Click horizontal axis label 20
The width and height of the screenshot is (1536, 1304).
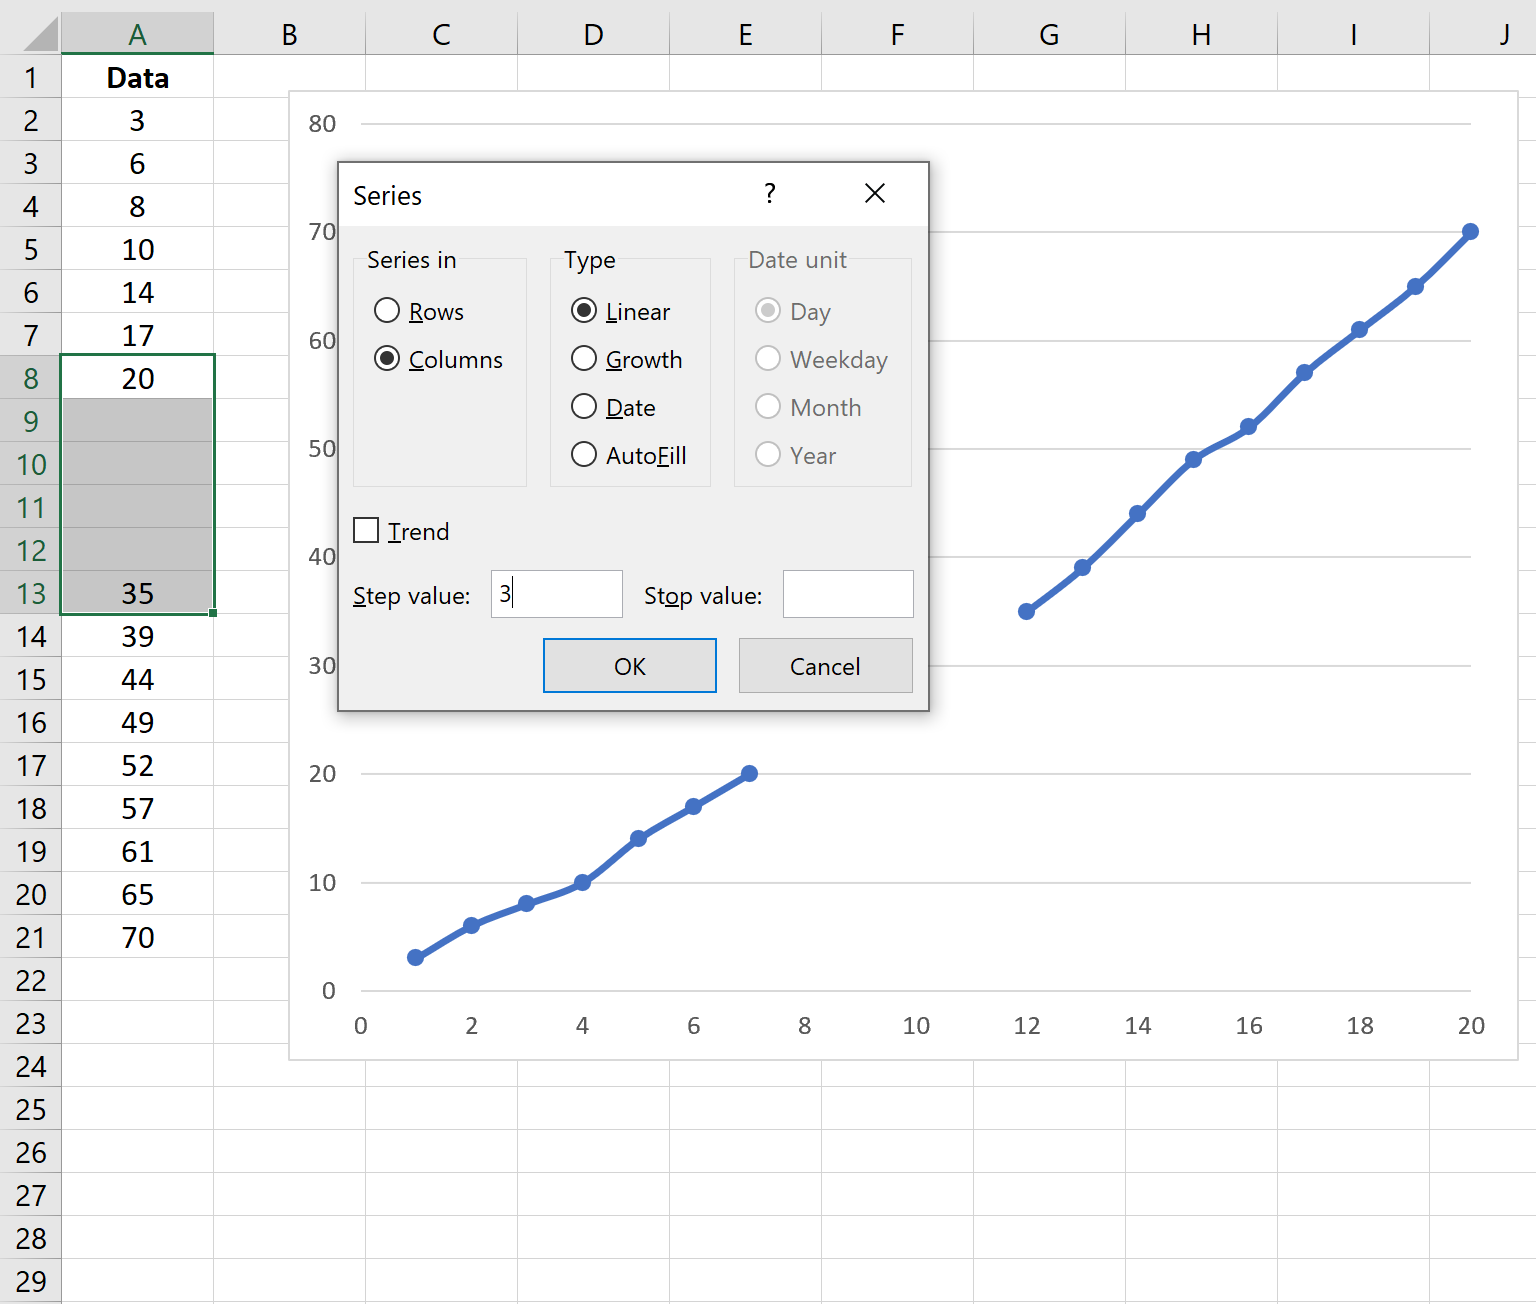point(1471,1026)
